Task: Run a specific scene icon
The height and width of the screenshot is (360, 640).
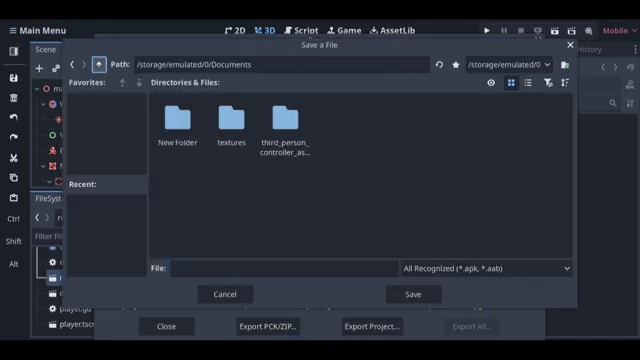Action: click(x=571, y=31)
